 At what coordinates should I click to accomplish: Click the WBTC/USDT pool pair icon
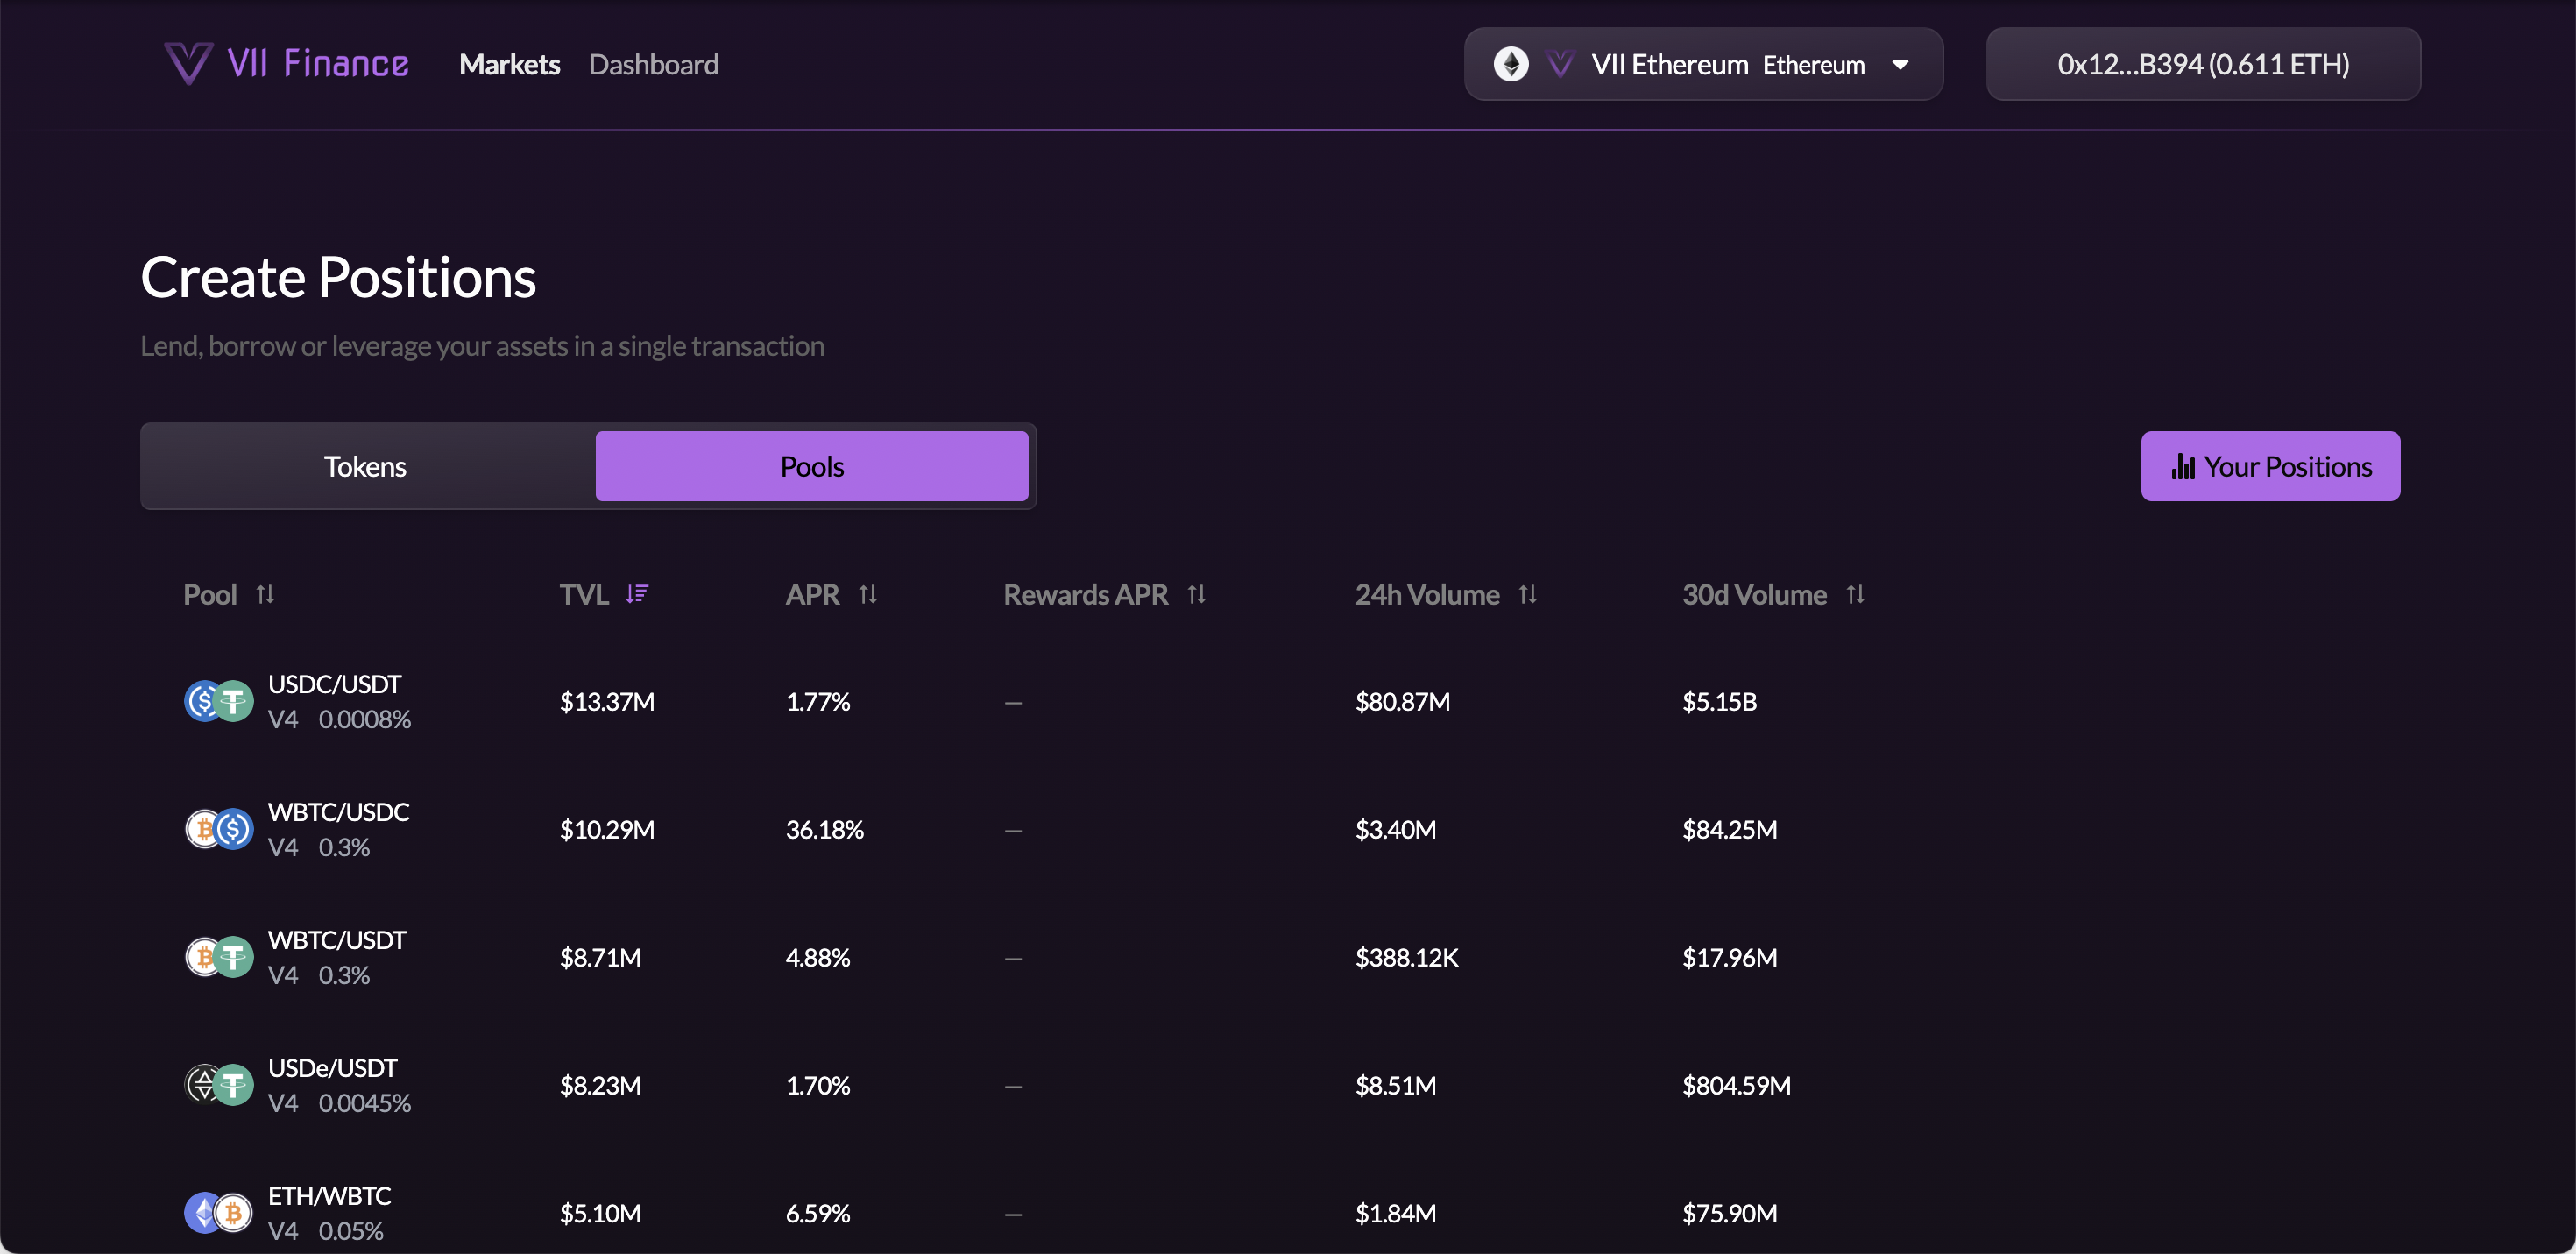(x=218, y=957)
